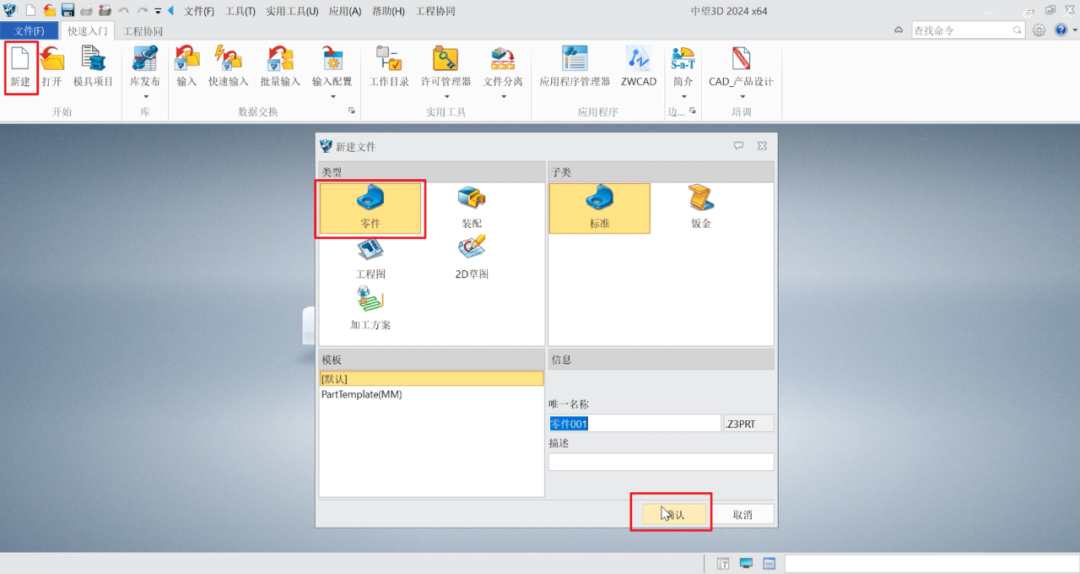Switch to the 快速入门 ribbon tab
Image resolution: width=1080 pixels, height=574 pixels.
[x=87, y=31]
